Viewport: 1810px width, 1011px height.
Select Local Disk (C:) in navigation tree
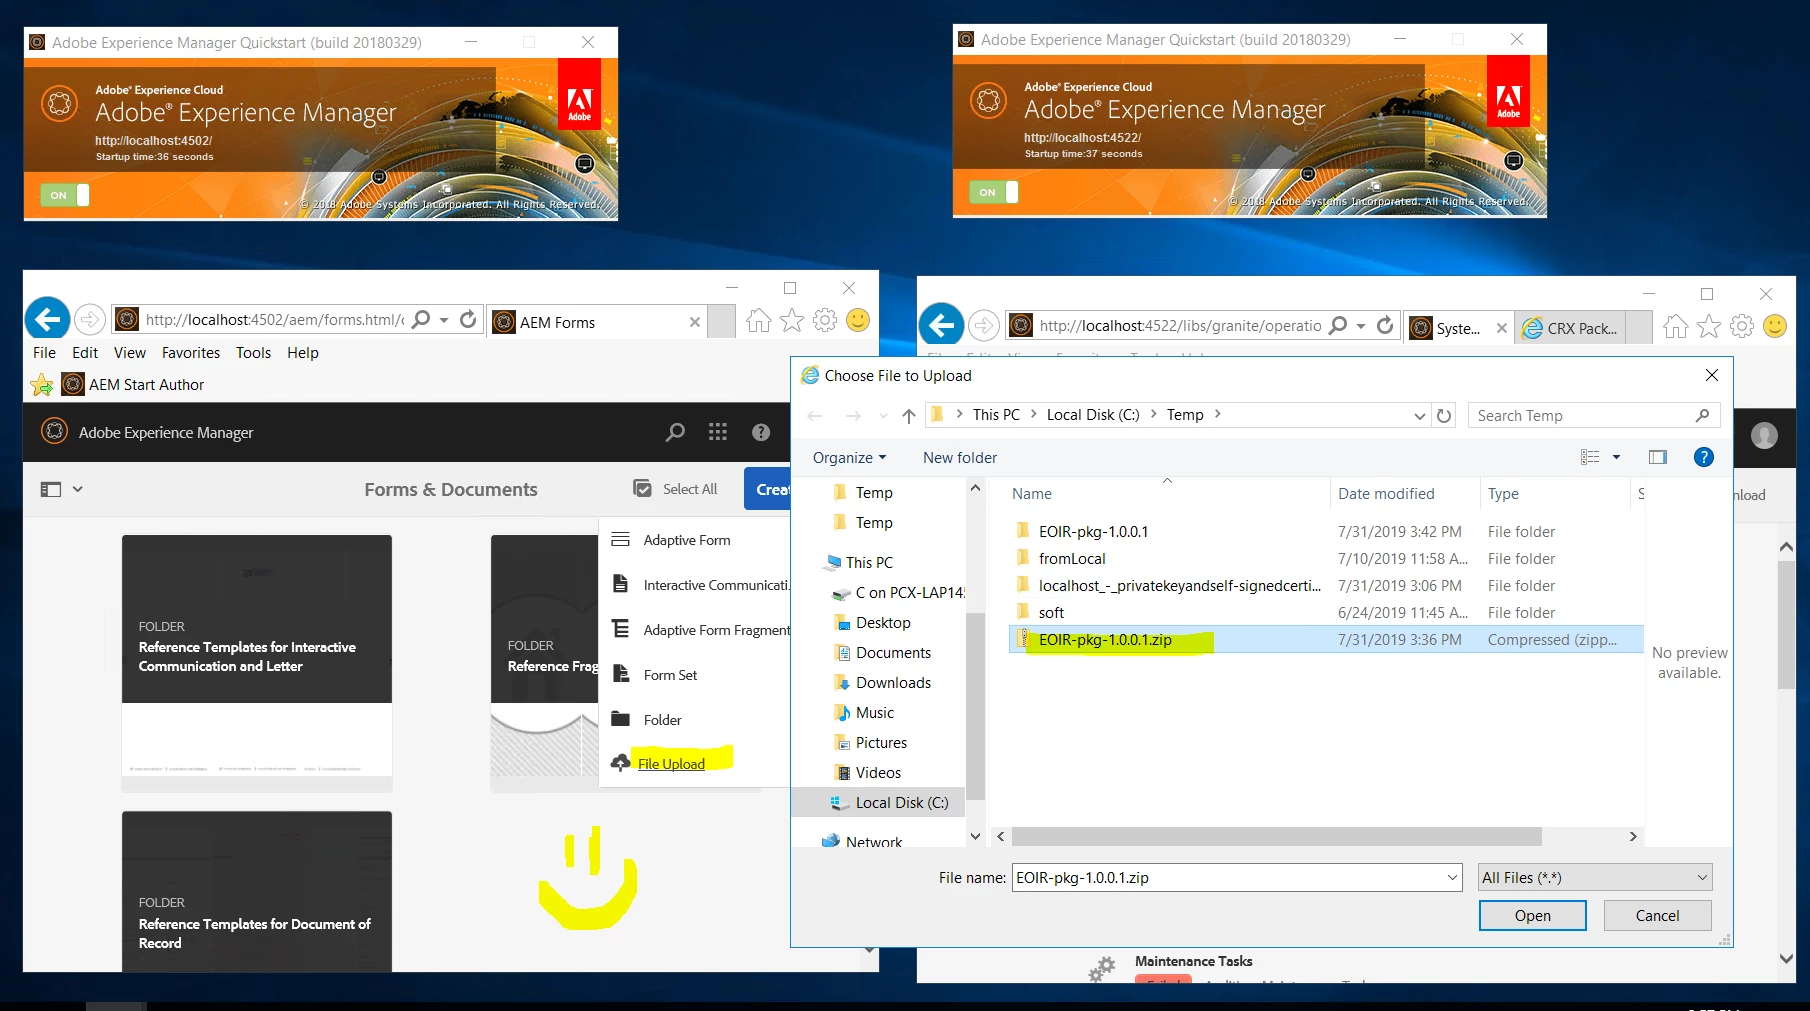point(889,802)
